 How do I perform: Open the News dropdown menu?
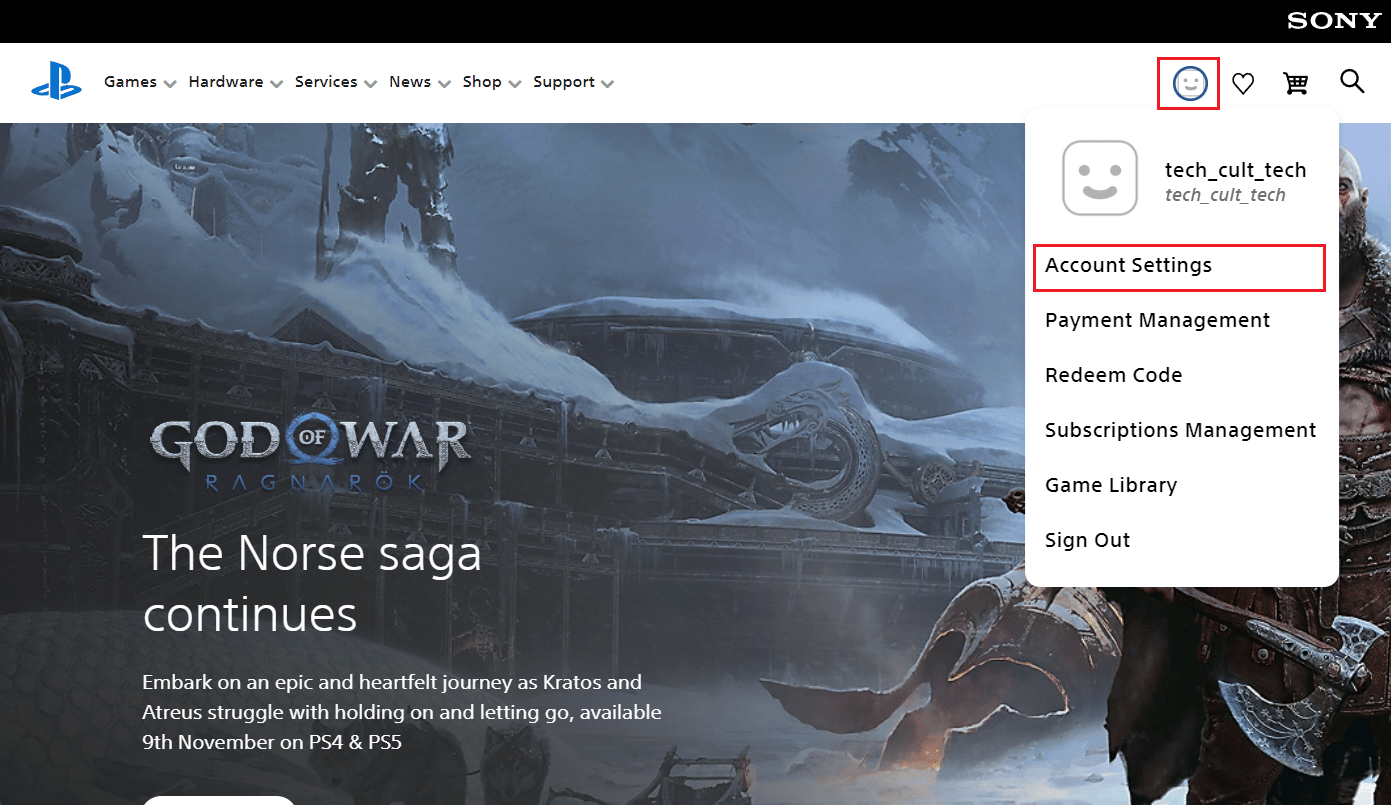point(419,82)
